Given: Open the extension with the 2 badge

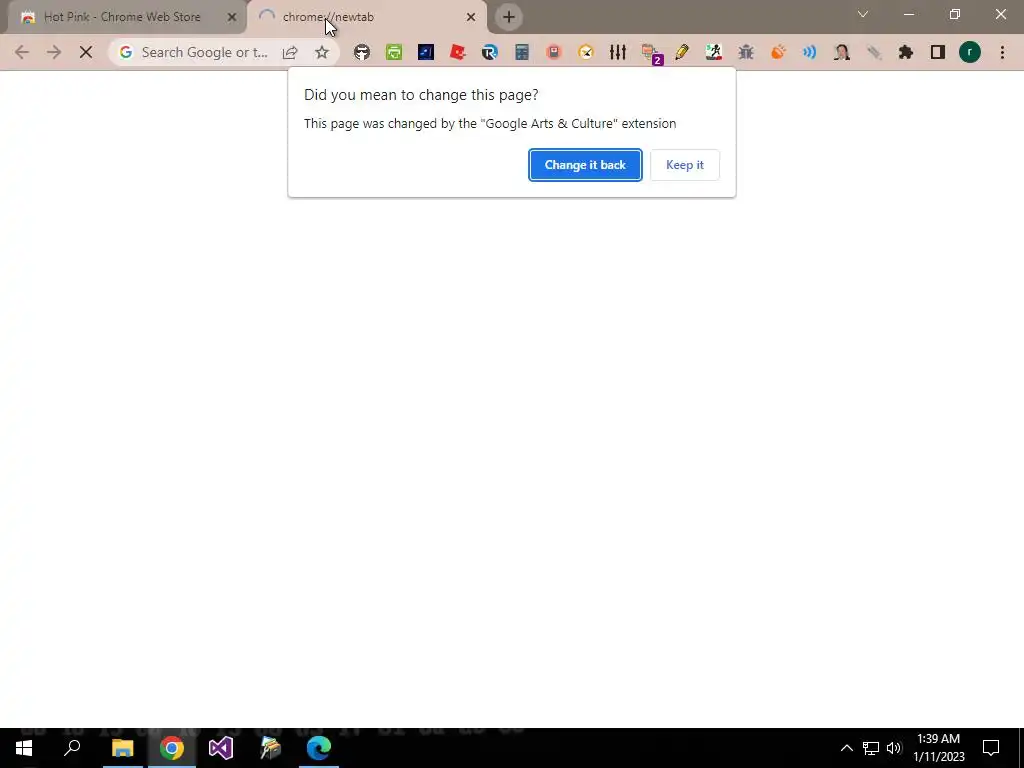Looking at the screenshot, I should pyautogui.click(x=651, y=54).
